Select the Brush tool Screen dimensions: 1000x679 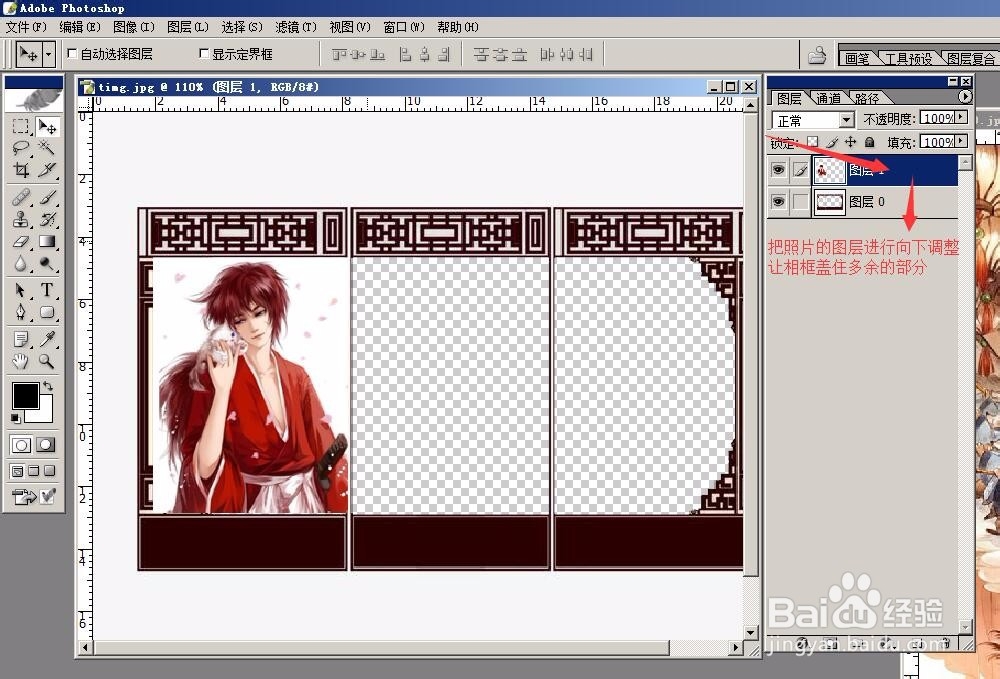coord(47,197)
